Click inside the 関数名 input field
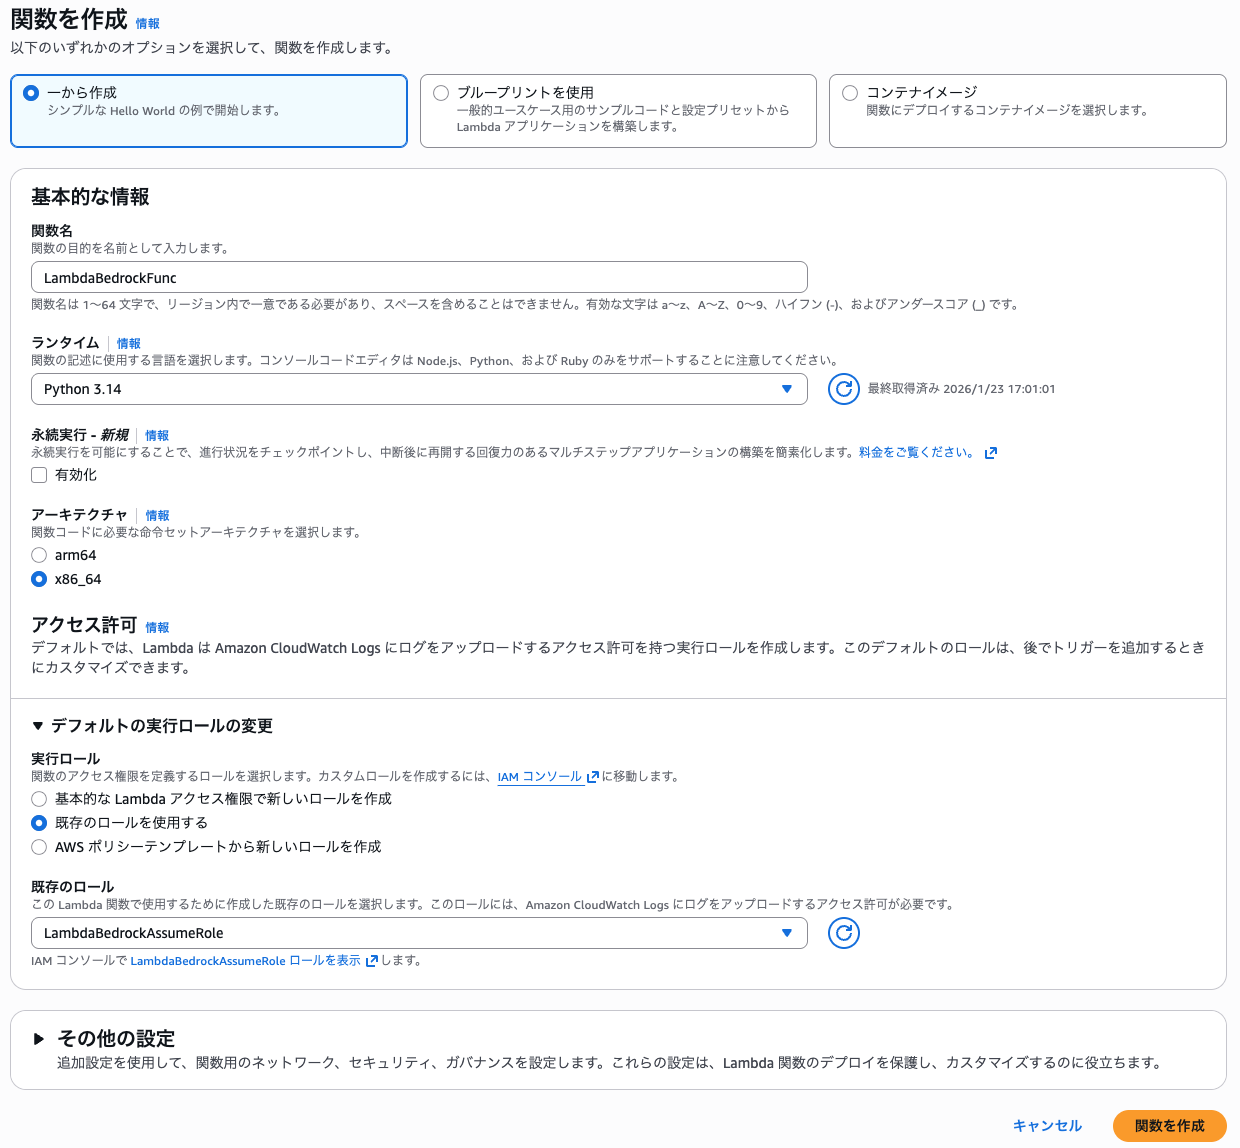This screenshot has width=1240, height=1148. [419, 277]
